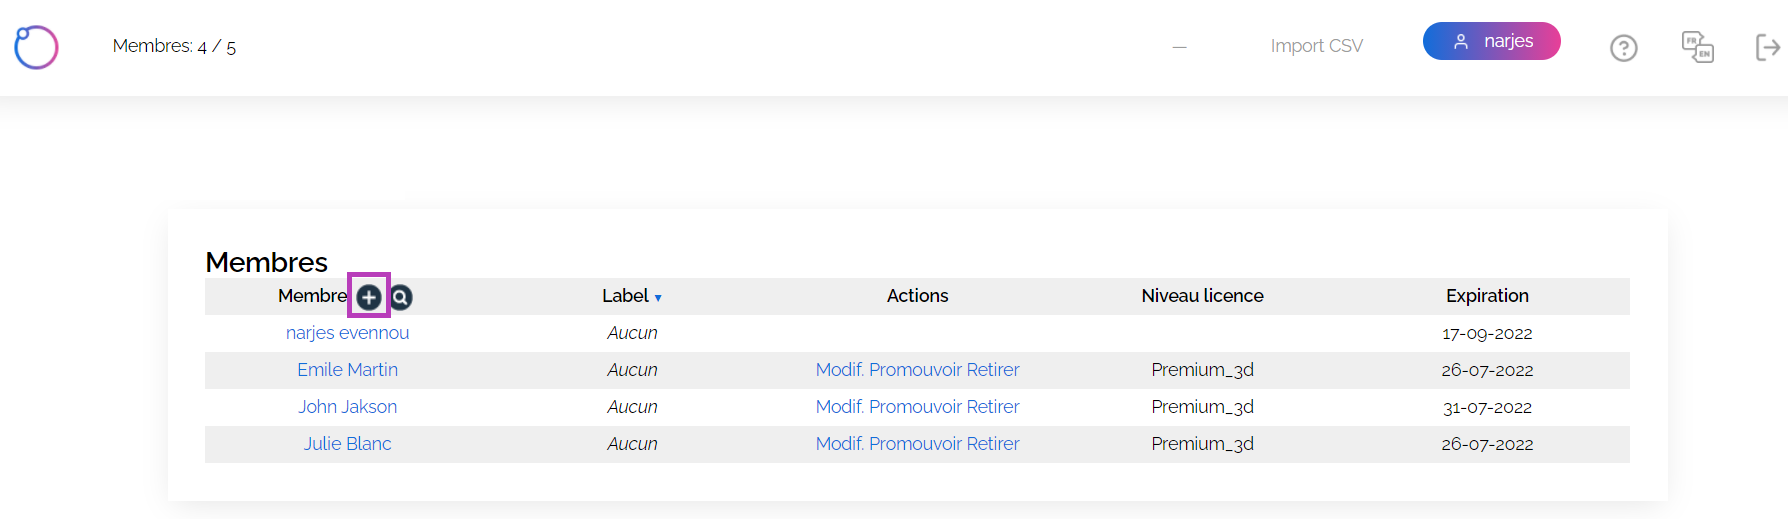This screenshot has height=519, width=1788.
Task: Open Emile Martin member link
Action: [347, 370]
